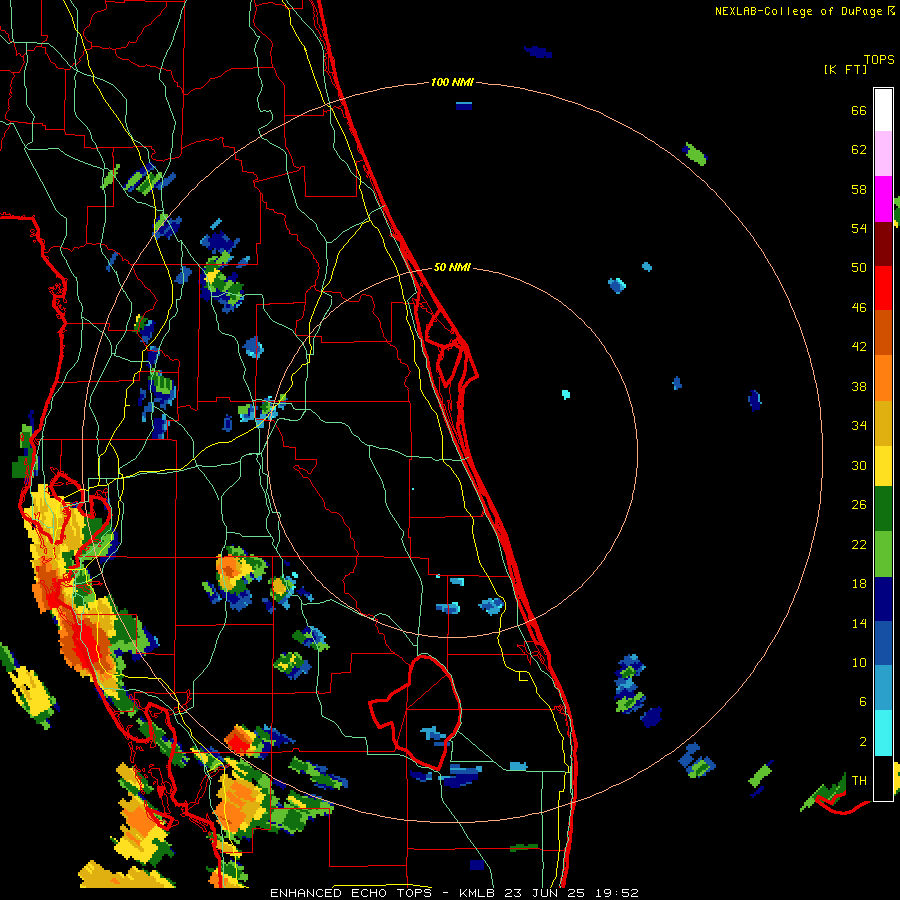Click the legend value 10

[859, 662]
